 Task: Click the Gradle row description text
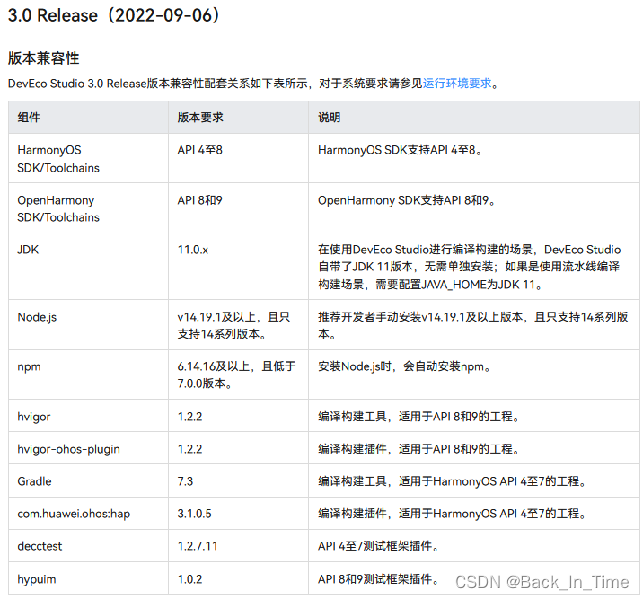pos(452,481)
